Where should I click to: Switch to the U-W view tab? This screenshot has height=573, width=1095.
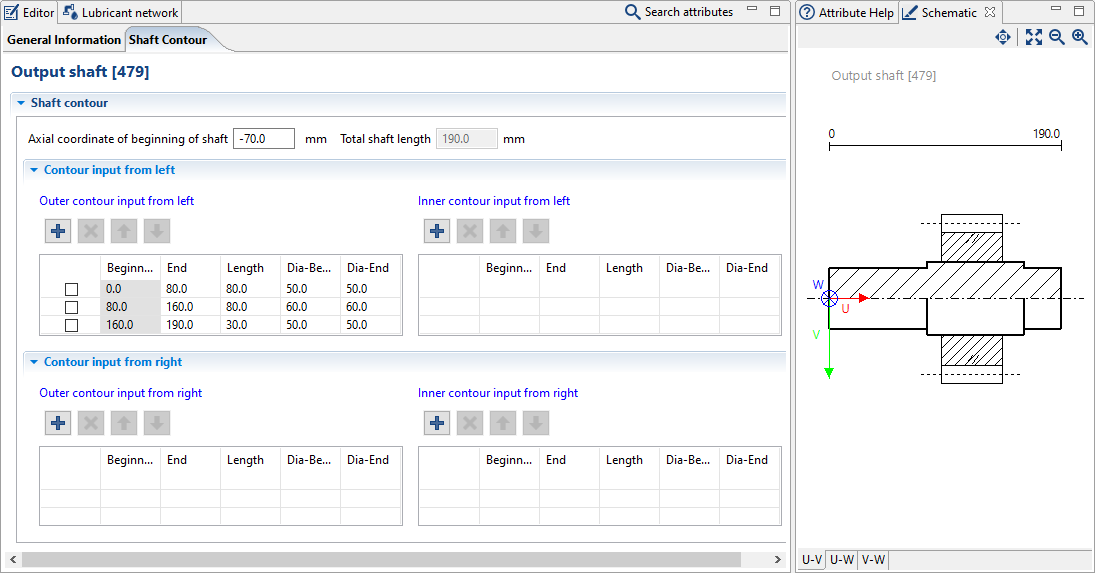pyautogui.click(x=841, y=560)
